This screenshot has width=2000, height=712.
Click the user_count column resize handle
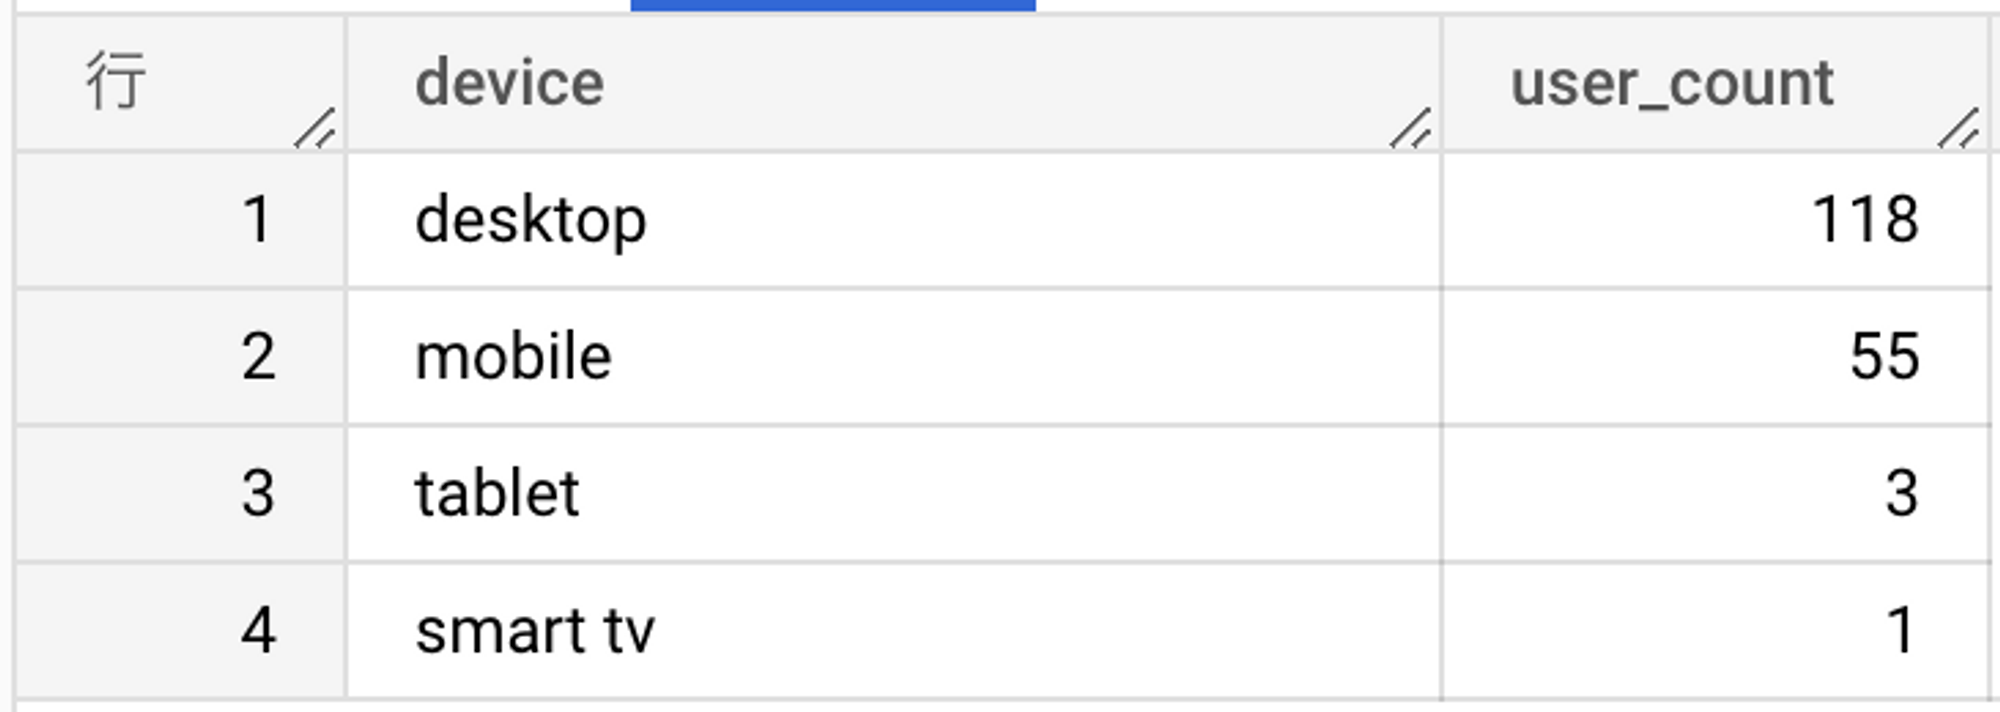tap(1959, 128)
